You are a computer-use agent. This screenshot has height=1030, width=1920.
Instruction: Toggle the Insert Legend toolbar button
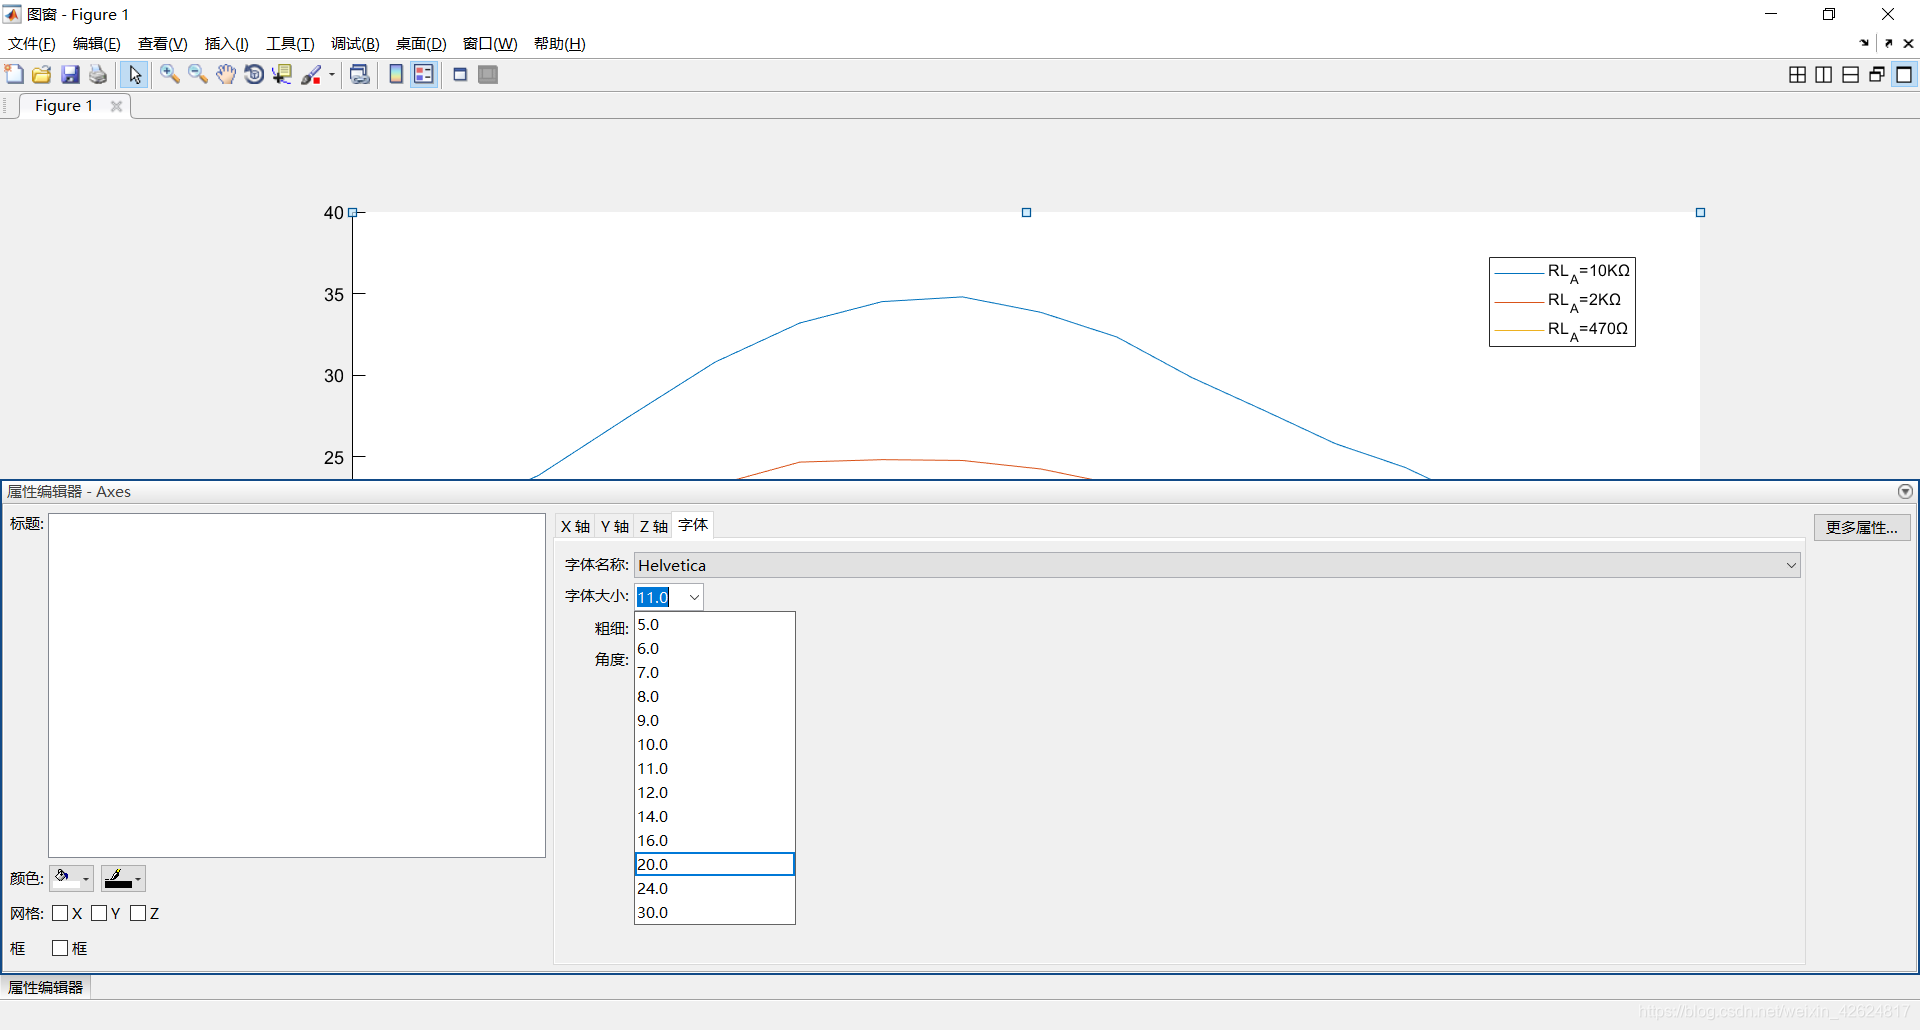[x=424, y=74]
